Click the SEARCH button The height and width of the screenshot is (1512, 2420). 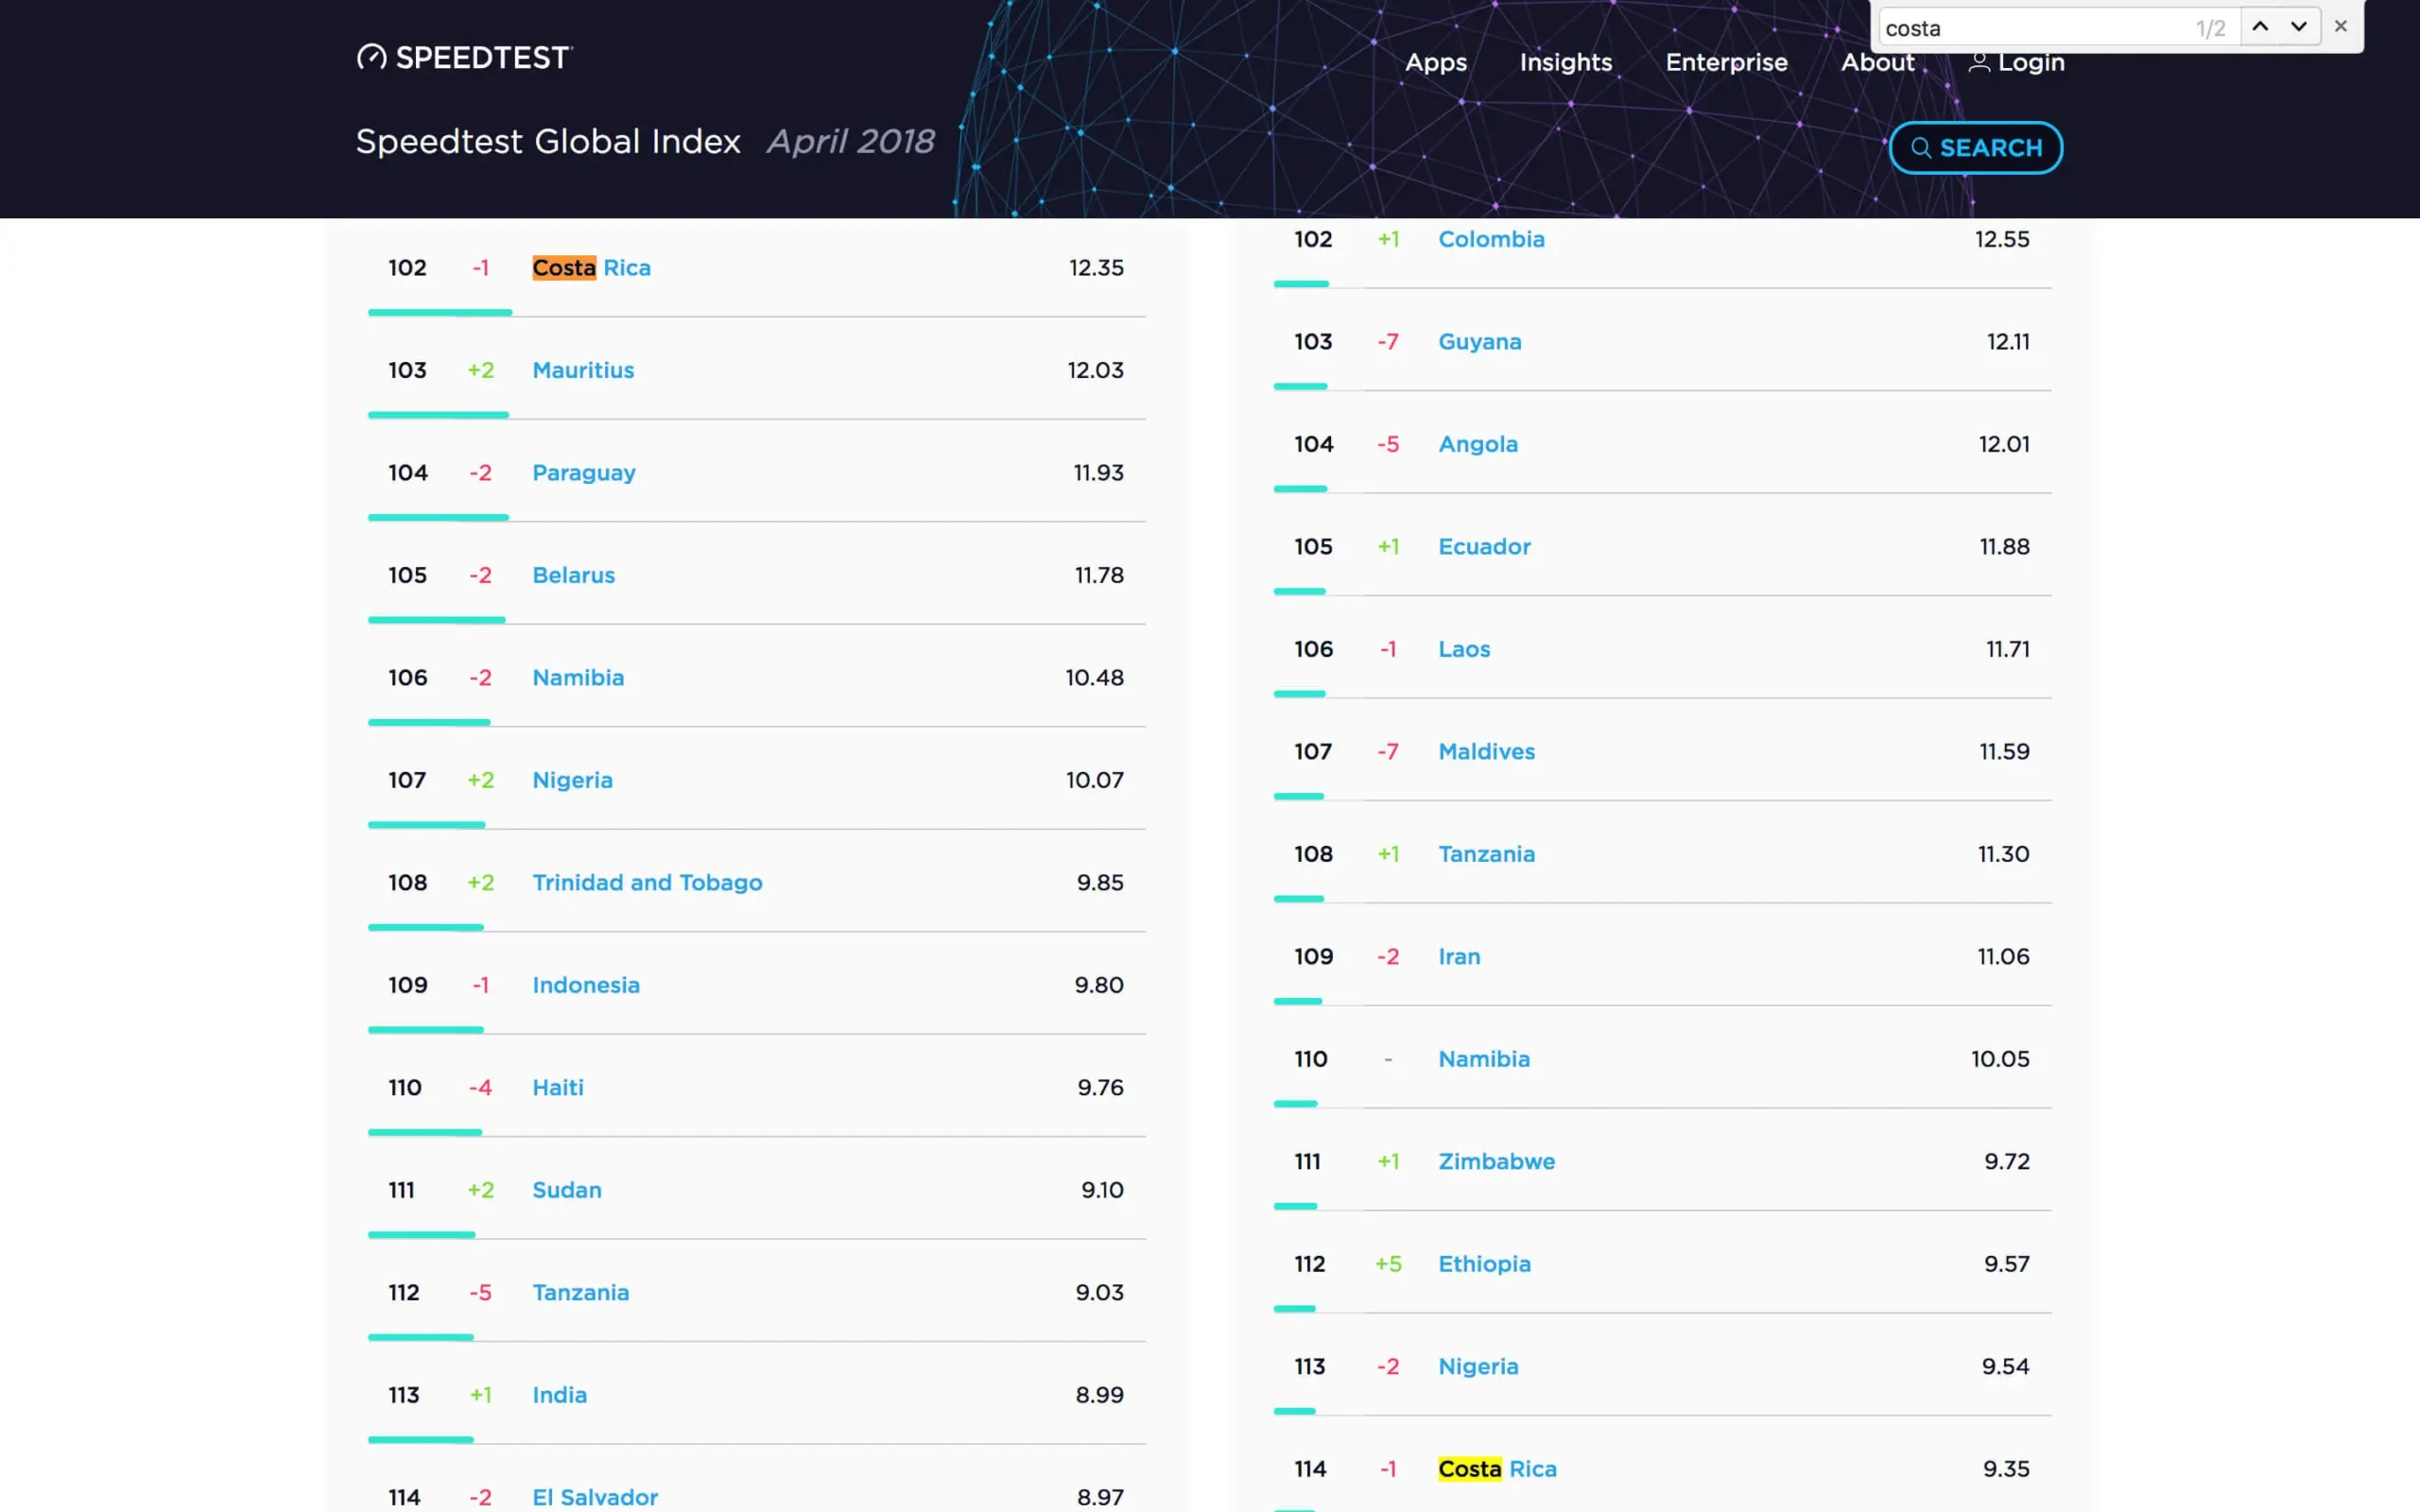click(x=1978, y=146)
